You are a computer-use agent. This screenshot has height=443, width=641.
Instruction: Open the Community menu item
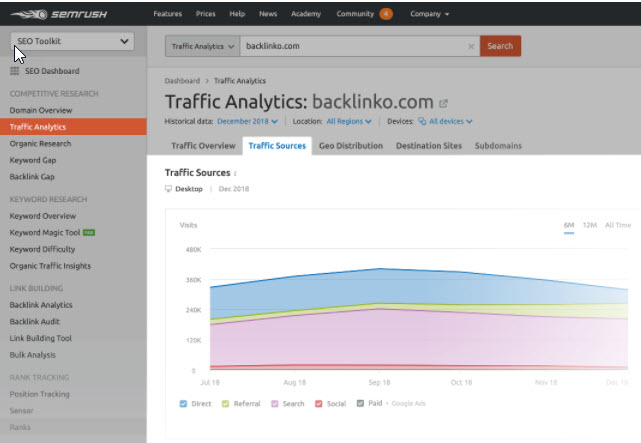point(355,14)
